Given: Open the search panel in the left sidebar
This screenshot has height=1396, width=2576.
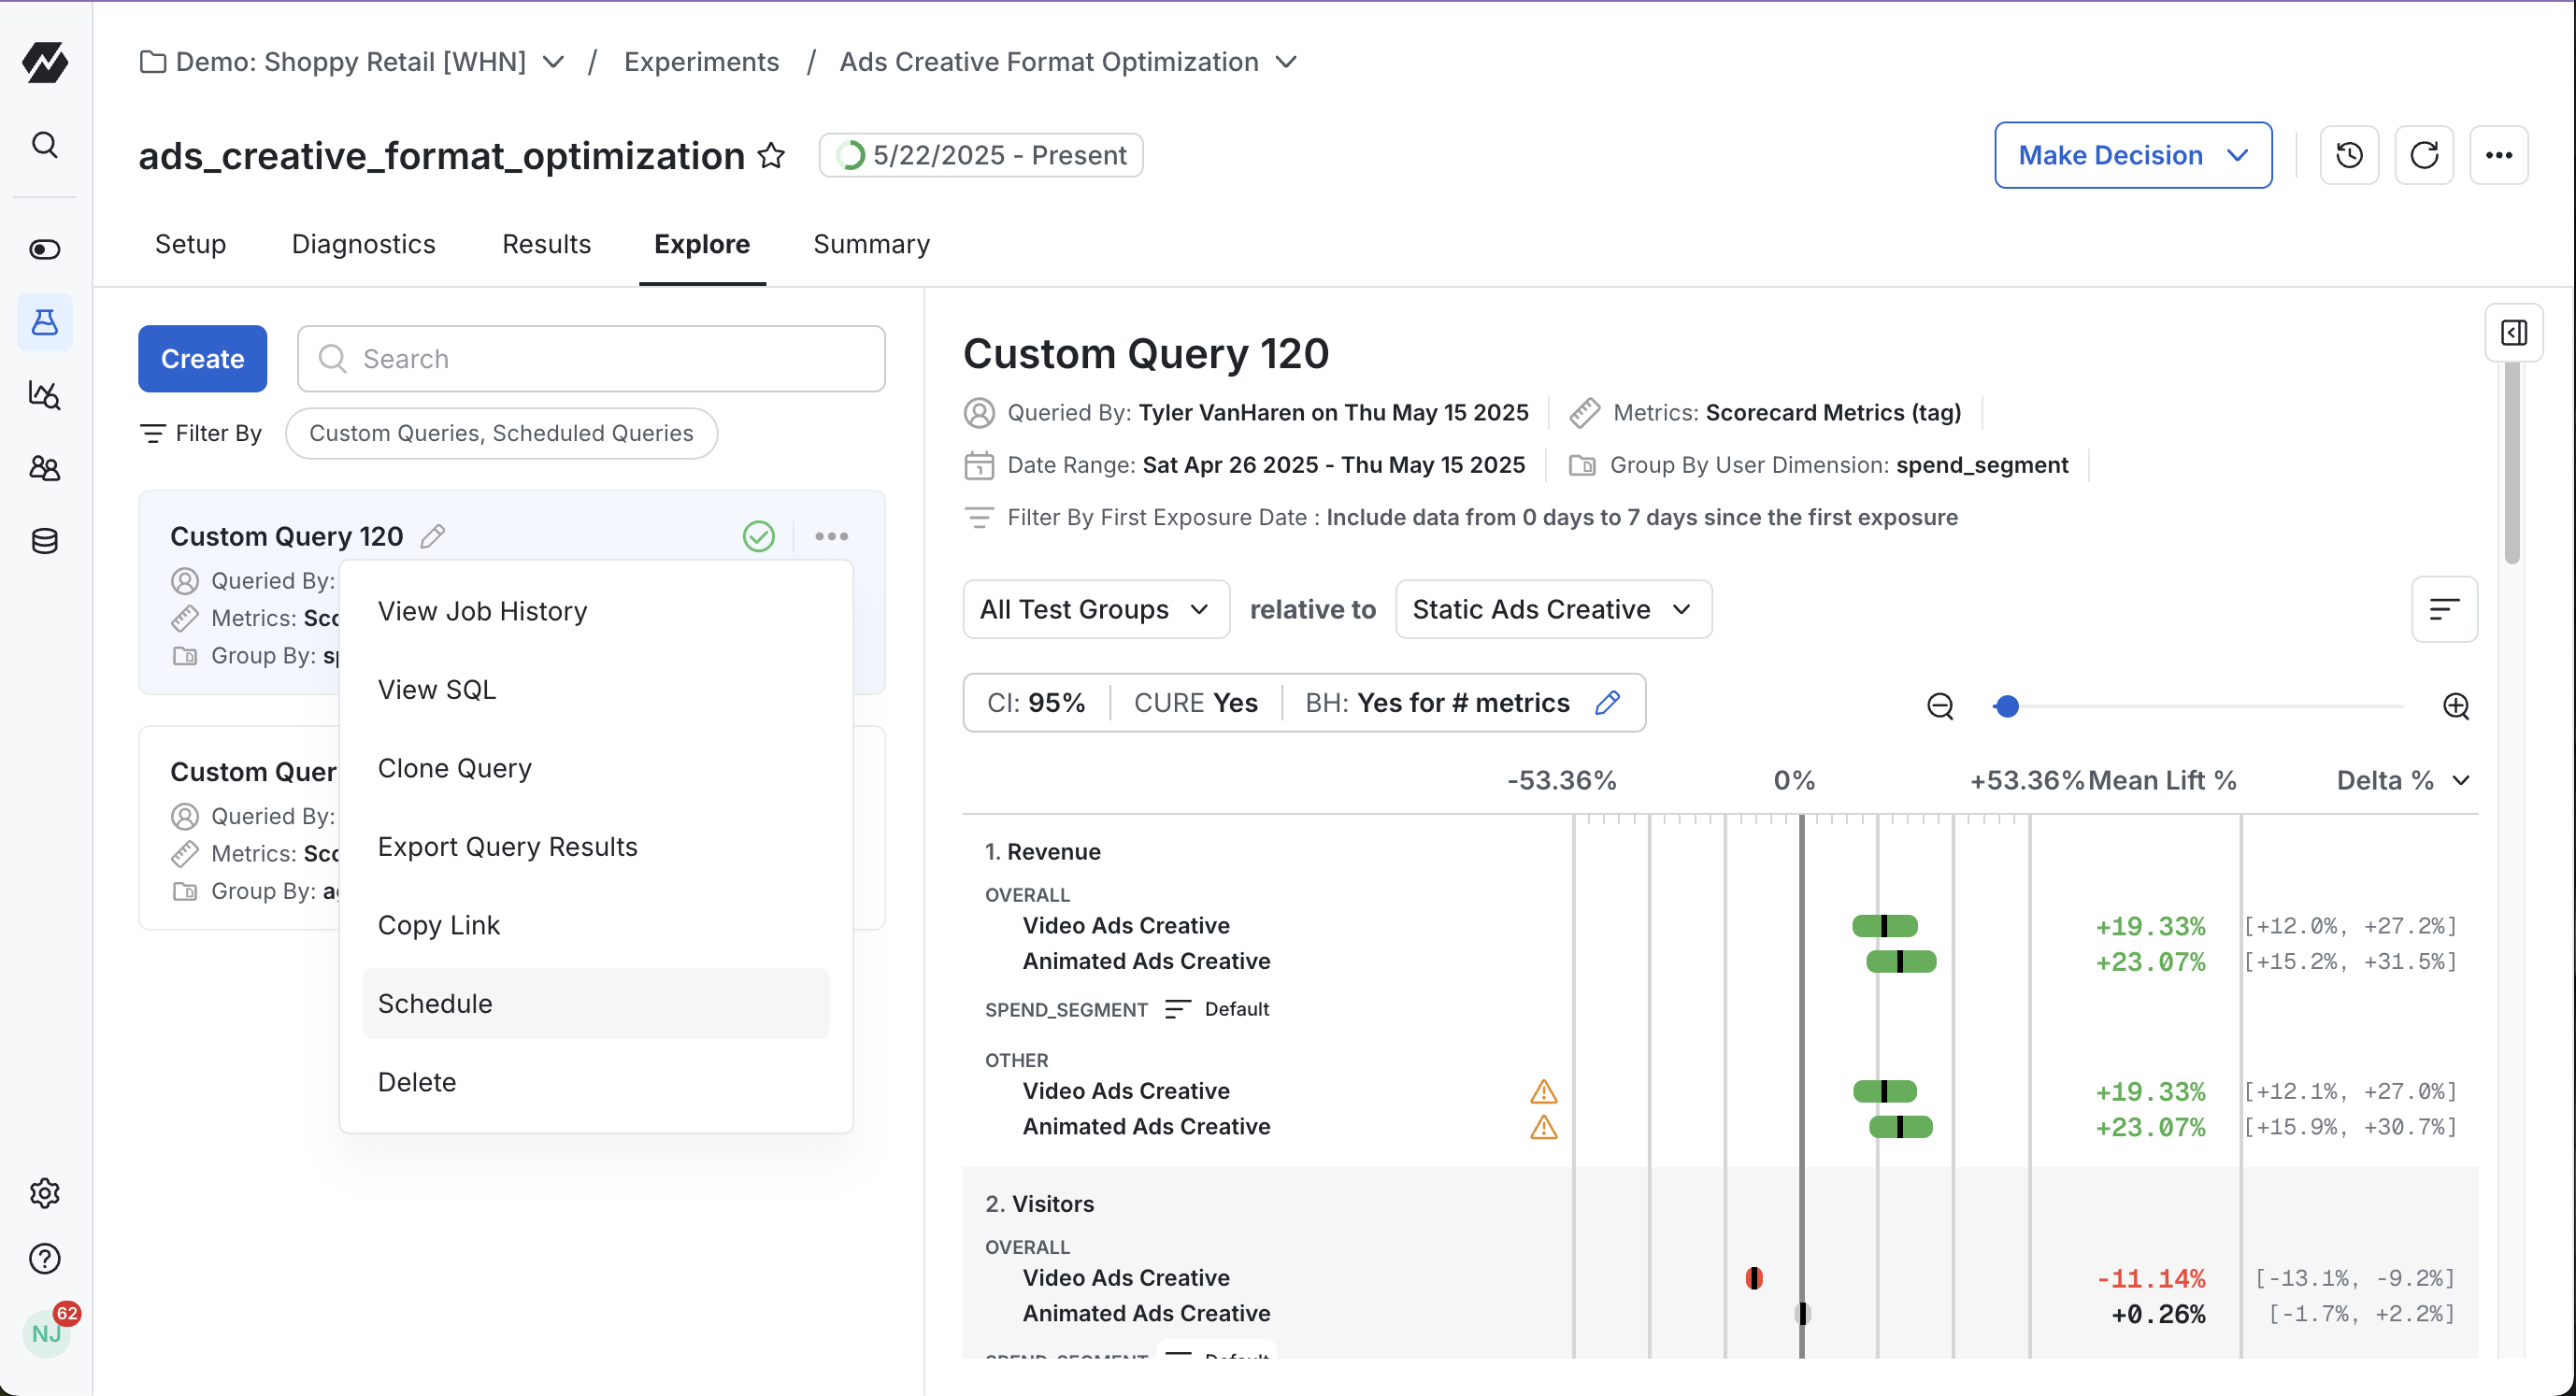Looking at the screenshot, I should [45, 144].
